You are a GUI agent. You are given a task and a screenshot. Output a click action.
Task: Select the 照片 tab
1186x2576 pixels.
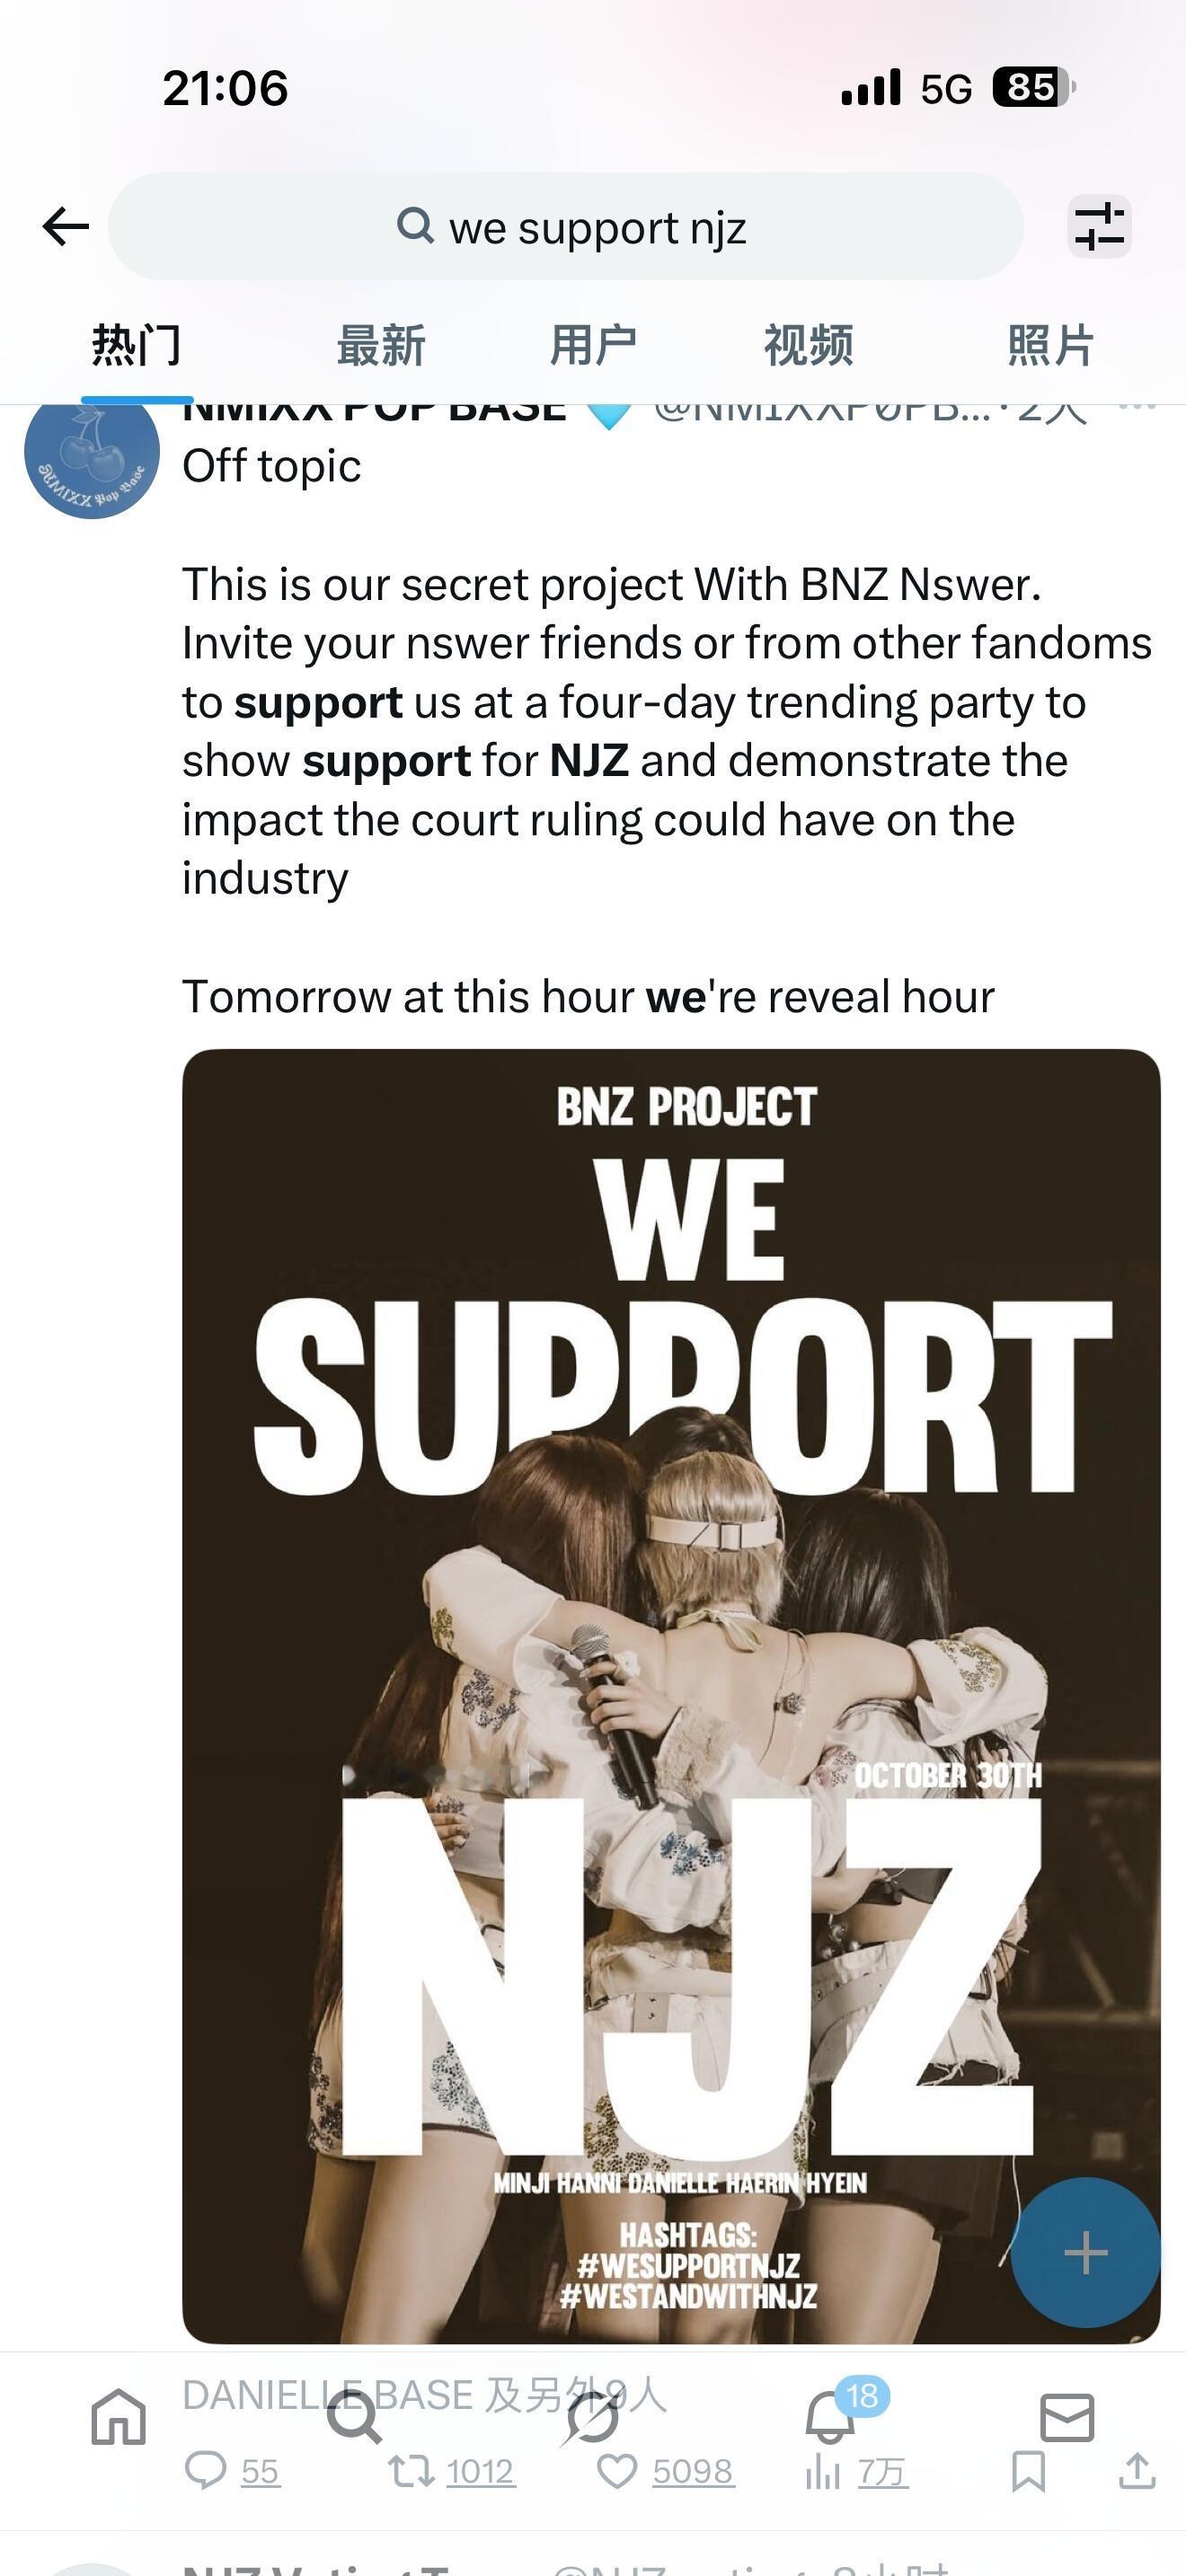1050,346
